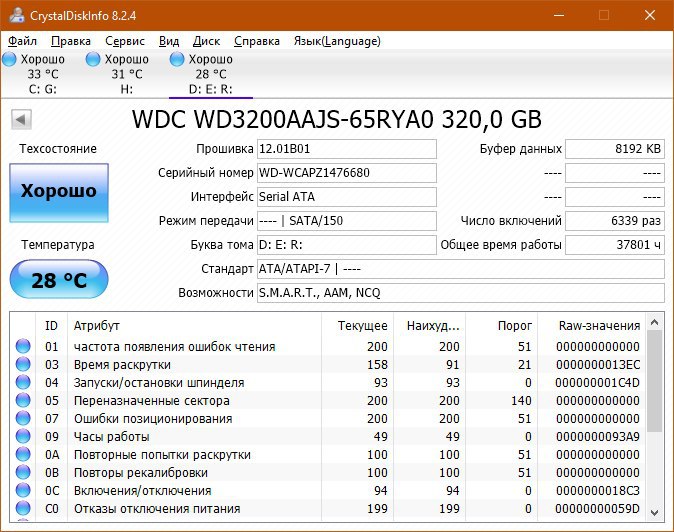Image resolution: width=674 pixels, height=532 pixels.
Task: Click status orb for attribute 01 read error rate
Action: (23, 346)
